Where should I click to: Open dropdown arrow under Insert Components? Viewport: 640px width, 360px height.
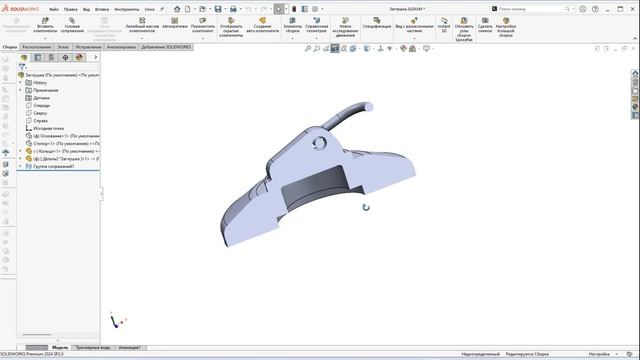pos(45,38)
